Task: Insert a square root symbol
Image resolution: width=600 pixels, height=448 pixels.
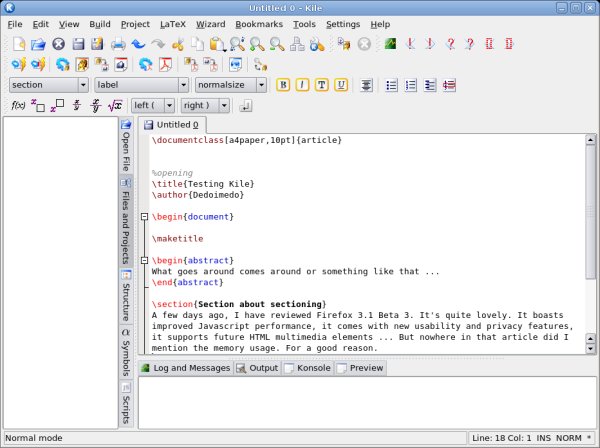Action: 115,105
